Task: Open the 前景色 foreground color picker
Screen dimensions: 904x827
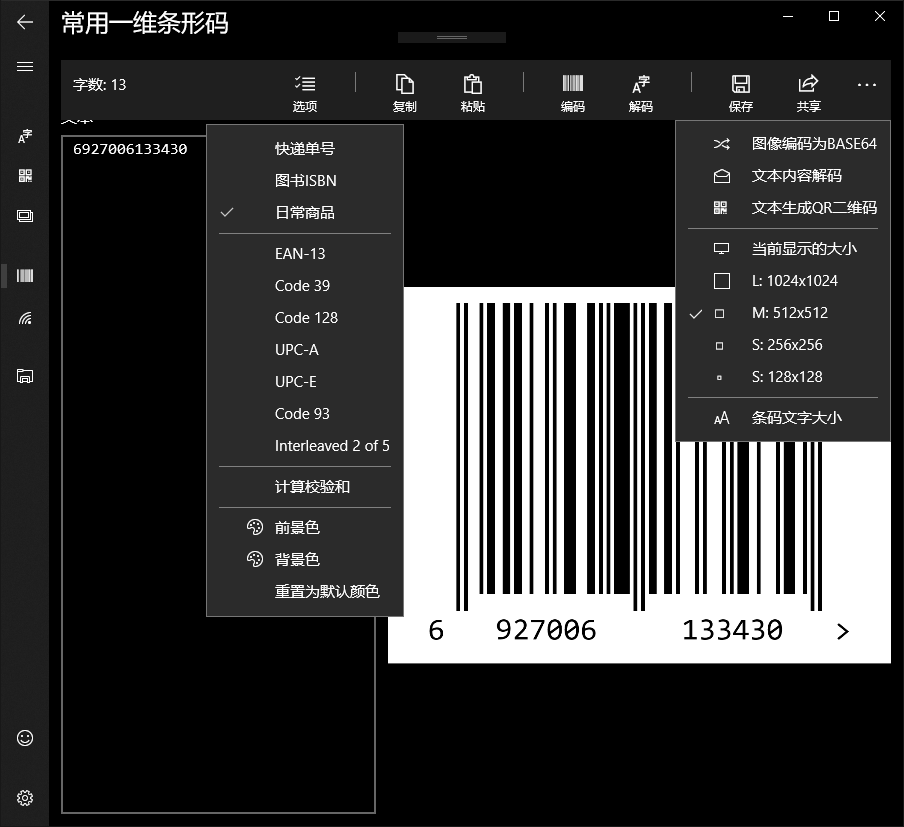Action: (x=305, y=528)
